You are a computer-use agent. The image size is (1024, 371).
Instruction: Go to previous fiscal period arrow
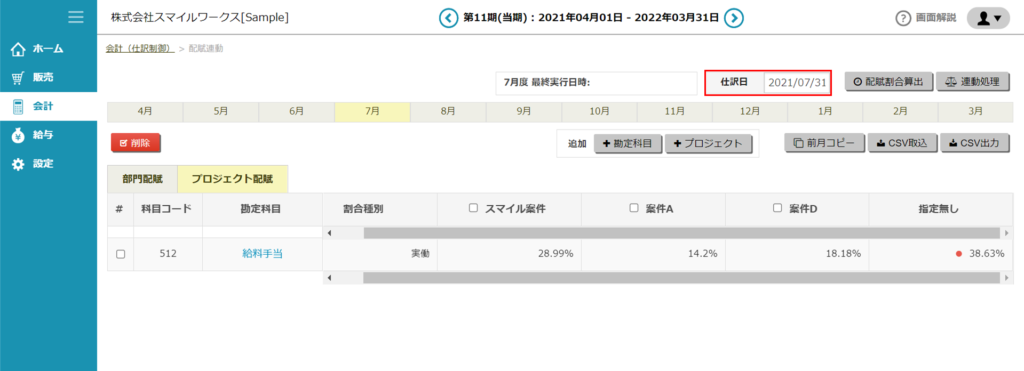pos(448,18)
